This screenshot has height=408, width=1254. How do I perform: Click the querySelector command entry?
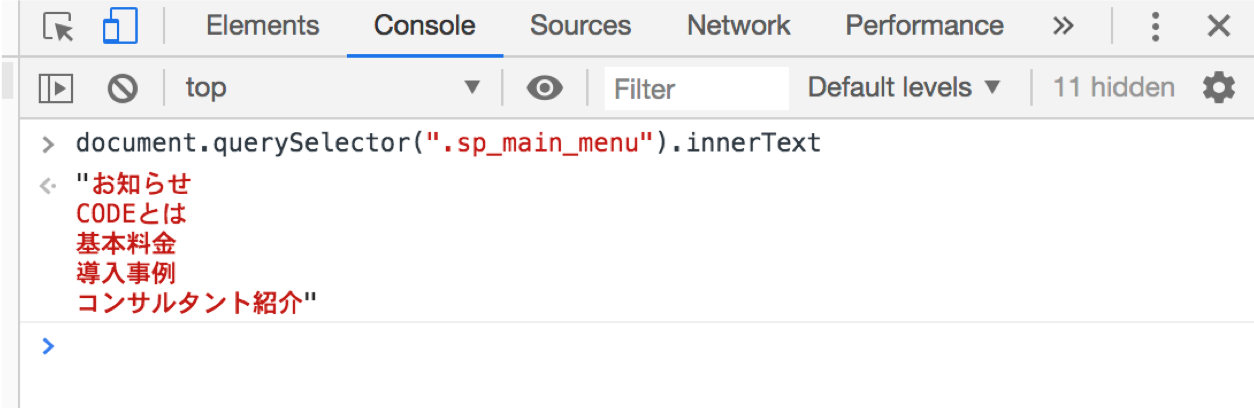tap(448, 143)
